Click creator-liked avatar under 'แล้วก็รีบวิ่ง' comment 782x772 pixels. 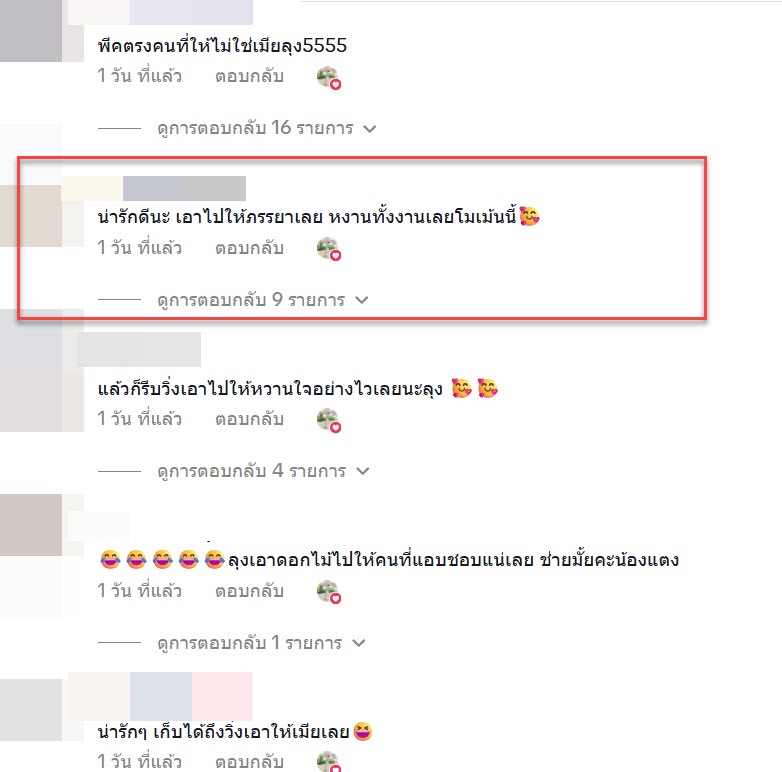[x=329, y=420]
